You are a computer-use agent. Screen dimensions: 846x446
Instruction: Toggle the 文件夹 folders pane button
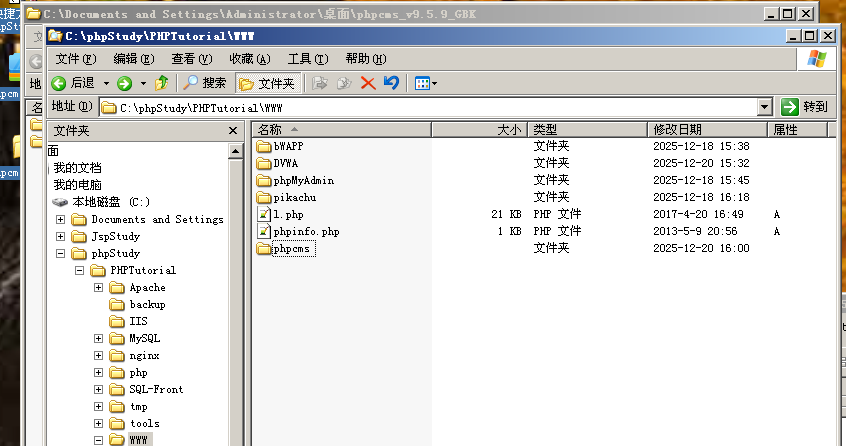[268, 84]
